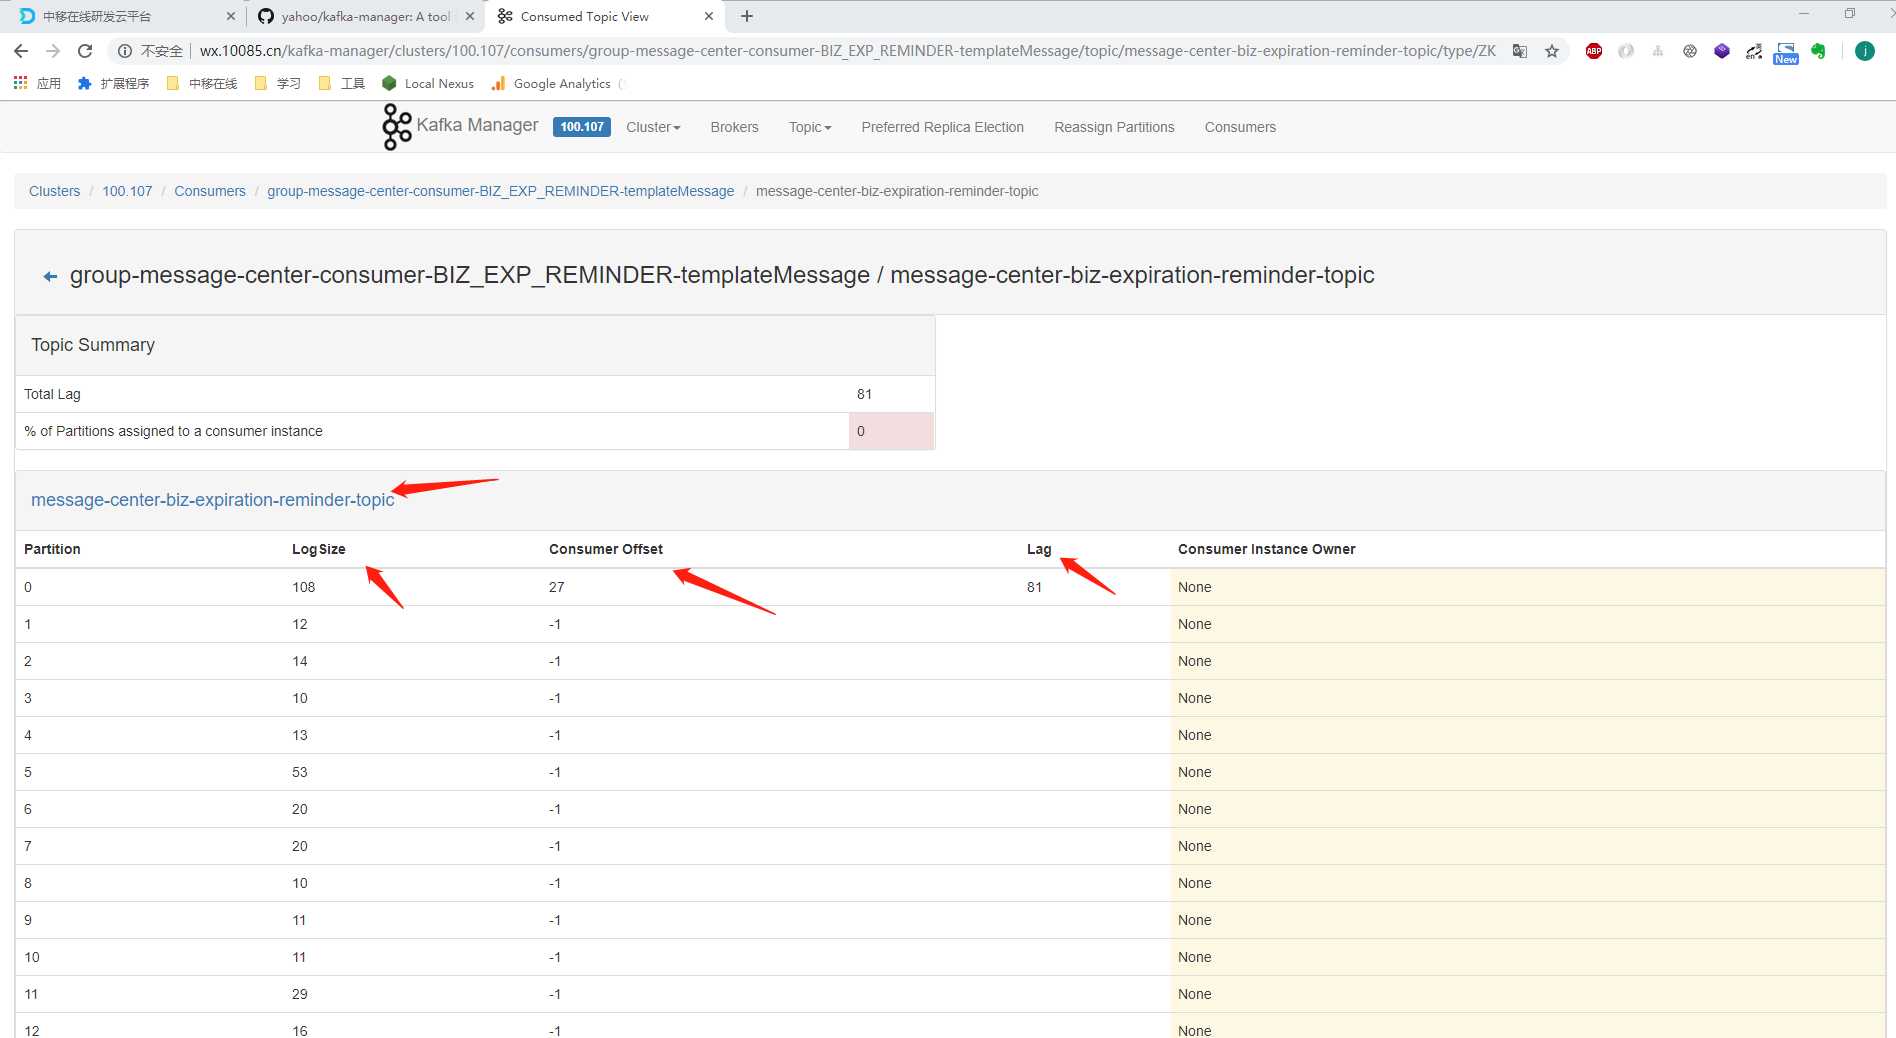Open the Apps shortcut grid icon

pos(20,83)
